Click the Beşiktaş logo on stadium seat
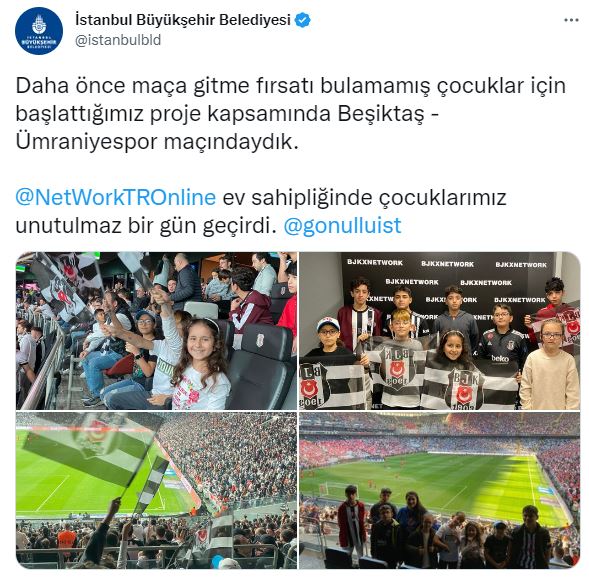Image resolution: width=589 pixels, height=586 pixels. pyautogui.click(x=260, y=339)
